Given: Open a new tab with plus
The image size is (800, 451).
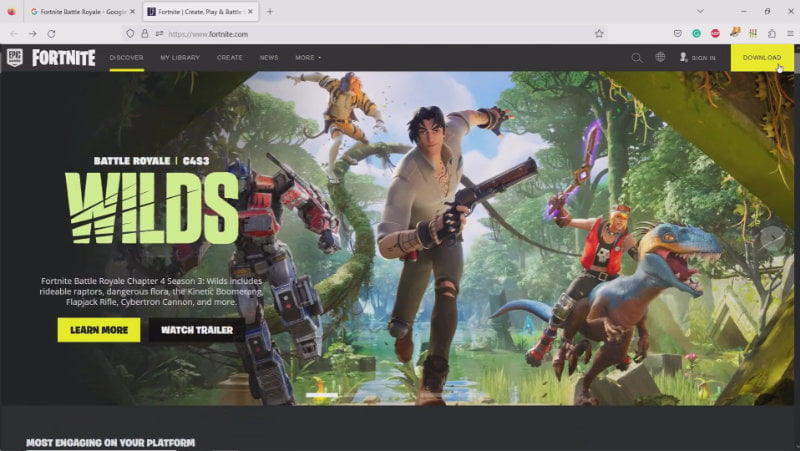Looking at the screenshot, I should pos(270,12).
